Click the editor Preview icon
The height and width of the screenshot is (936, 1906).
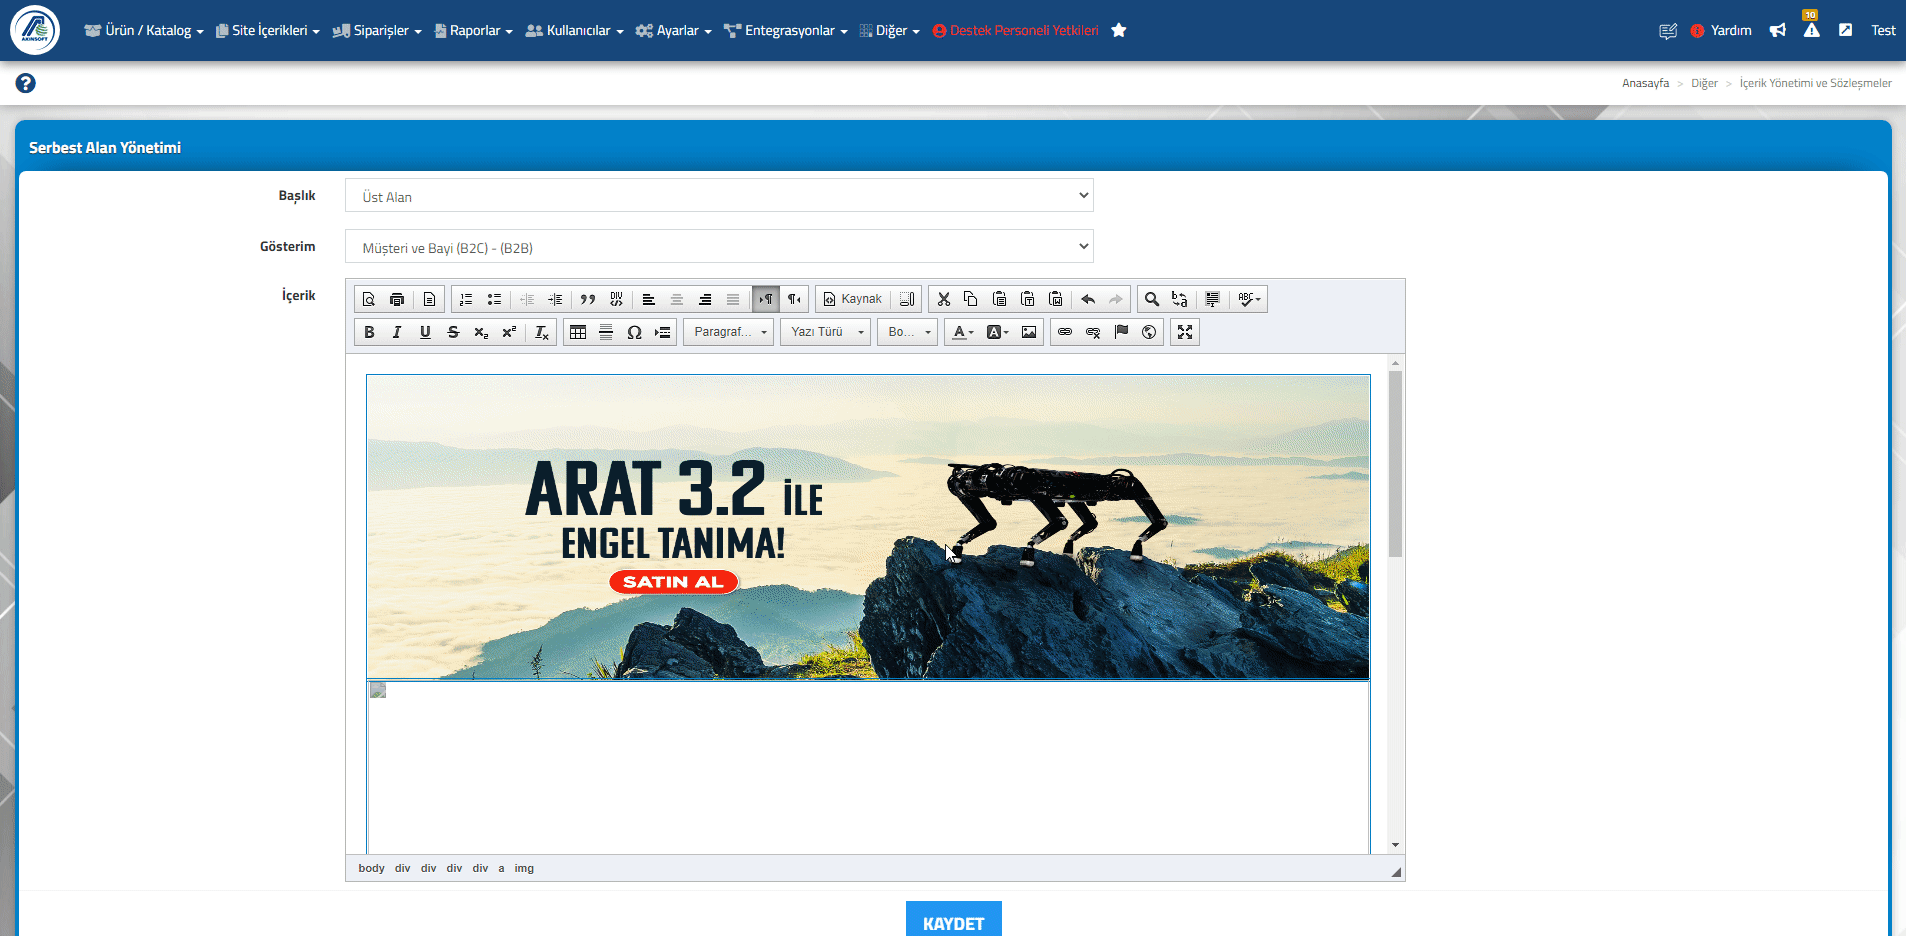(369, 299)
